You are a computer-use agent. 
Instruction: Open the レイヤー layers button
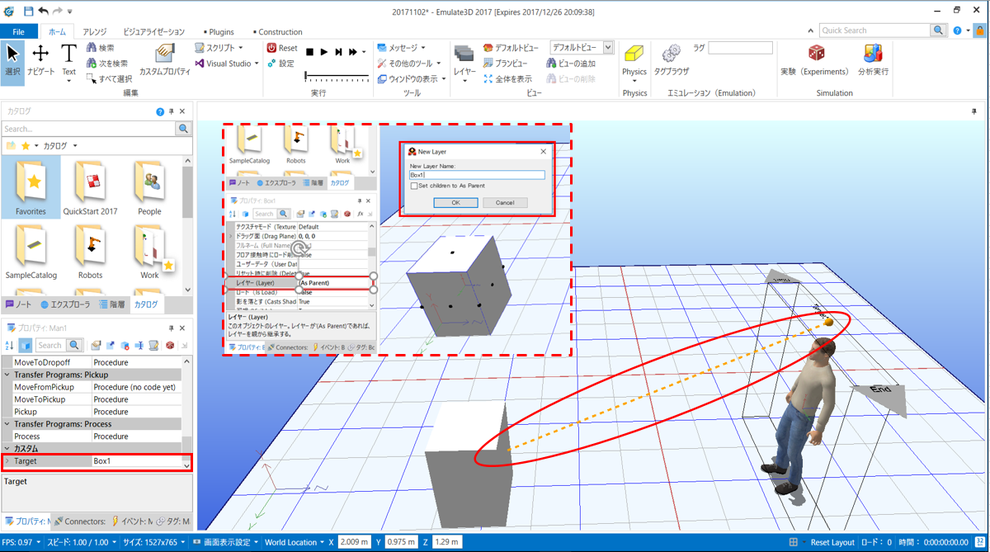point(464,63)
